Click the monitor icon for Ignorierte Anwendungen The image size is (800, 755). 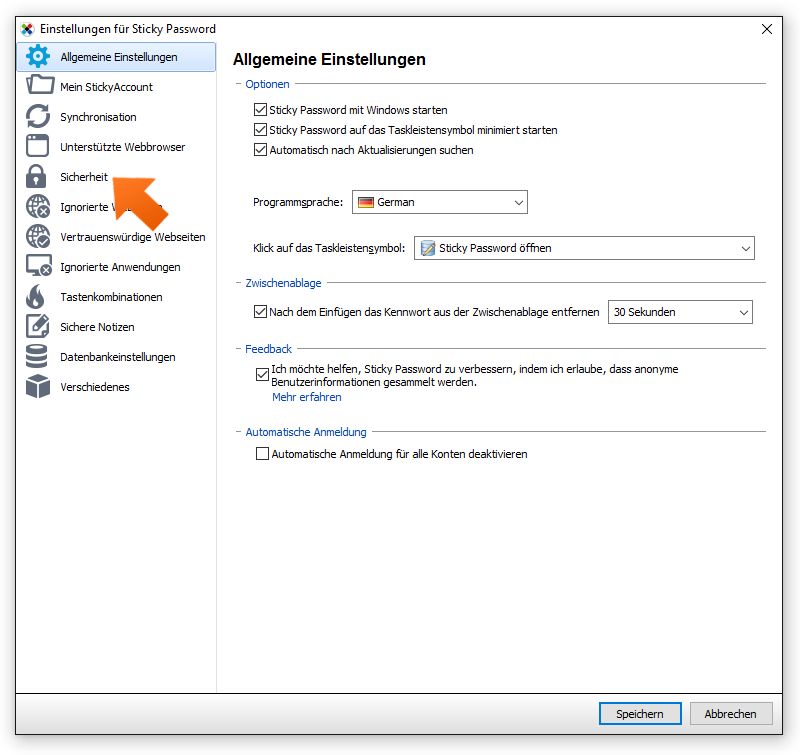[x=39, y=266]
